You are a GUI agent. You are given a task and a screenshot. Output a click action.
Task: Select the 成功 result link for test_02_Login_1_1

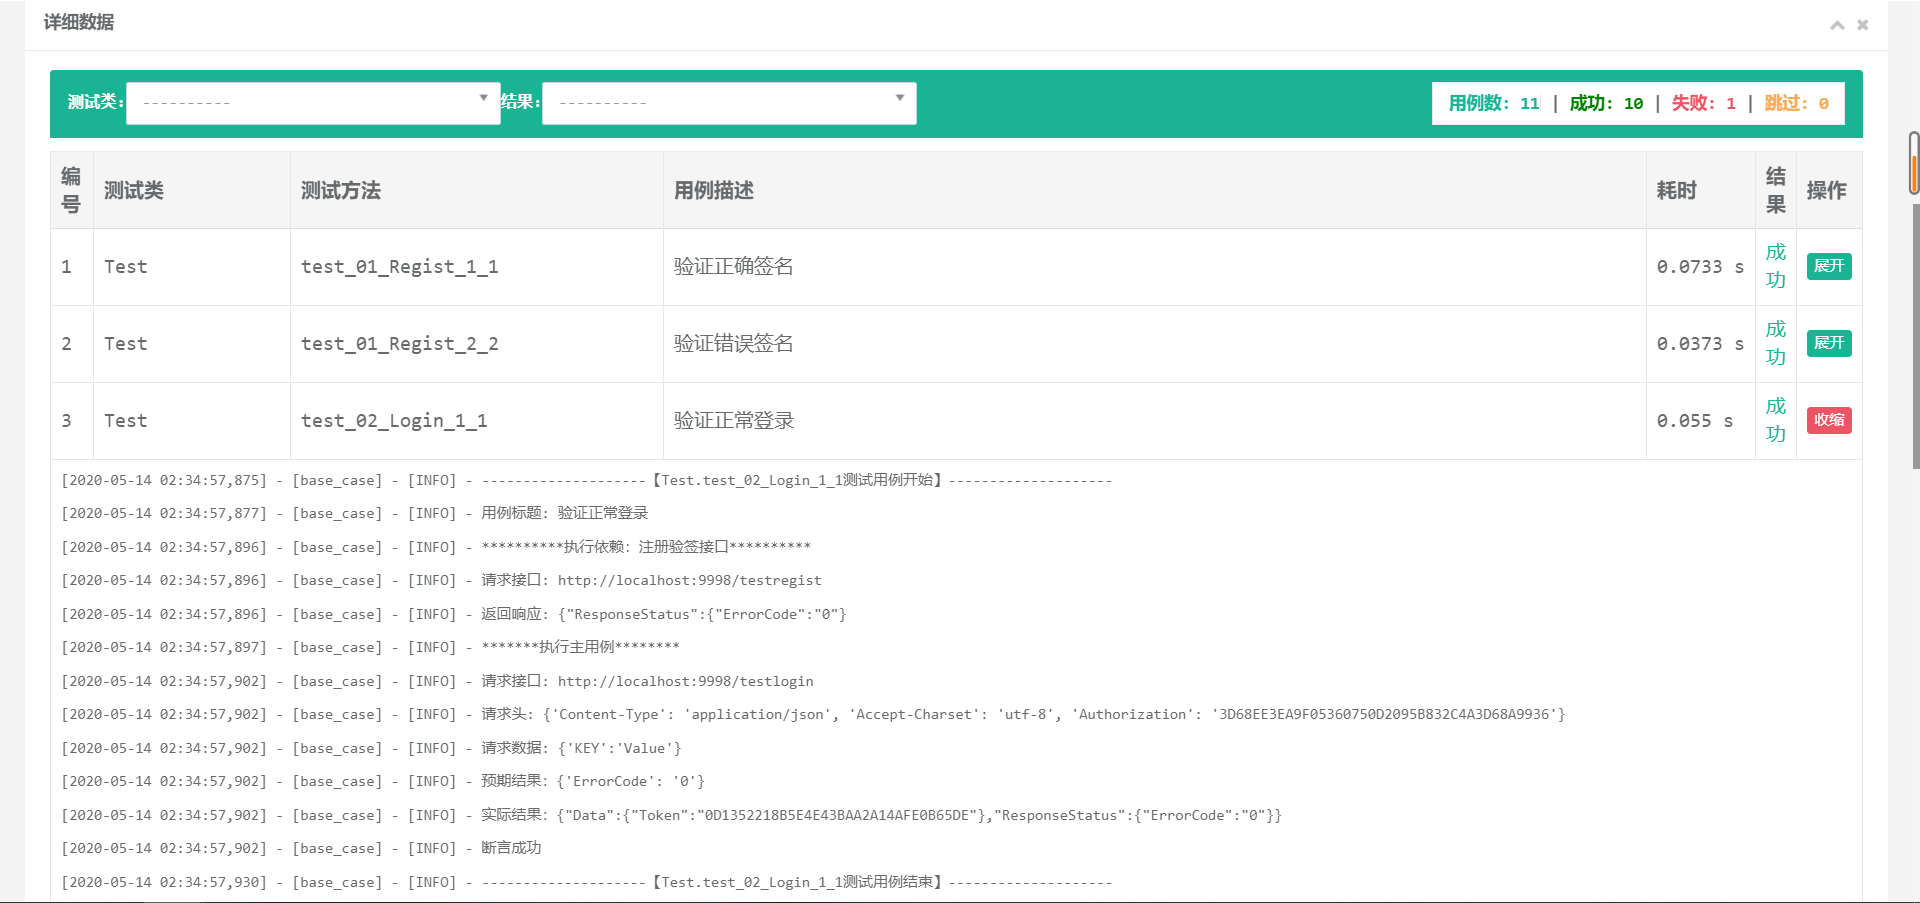click(1775, 420)
